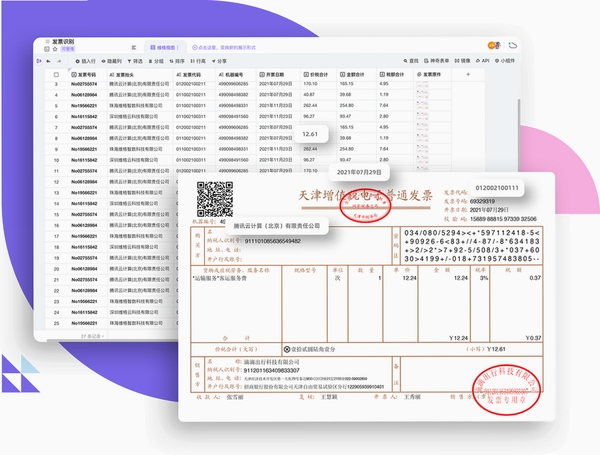Open the 维格视图 tab options dots
Viewport: 600px width, 455px height.
pyautogui.click(x=178, y=47)
